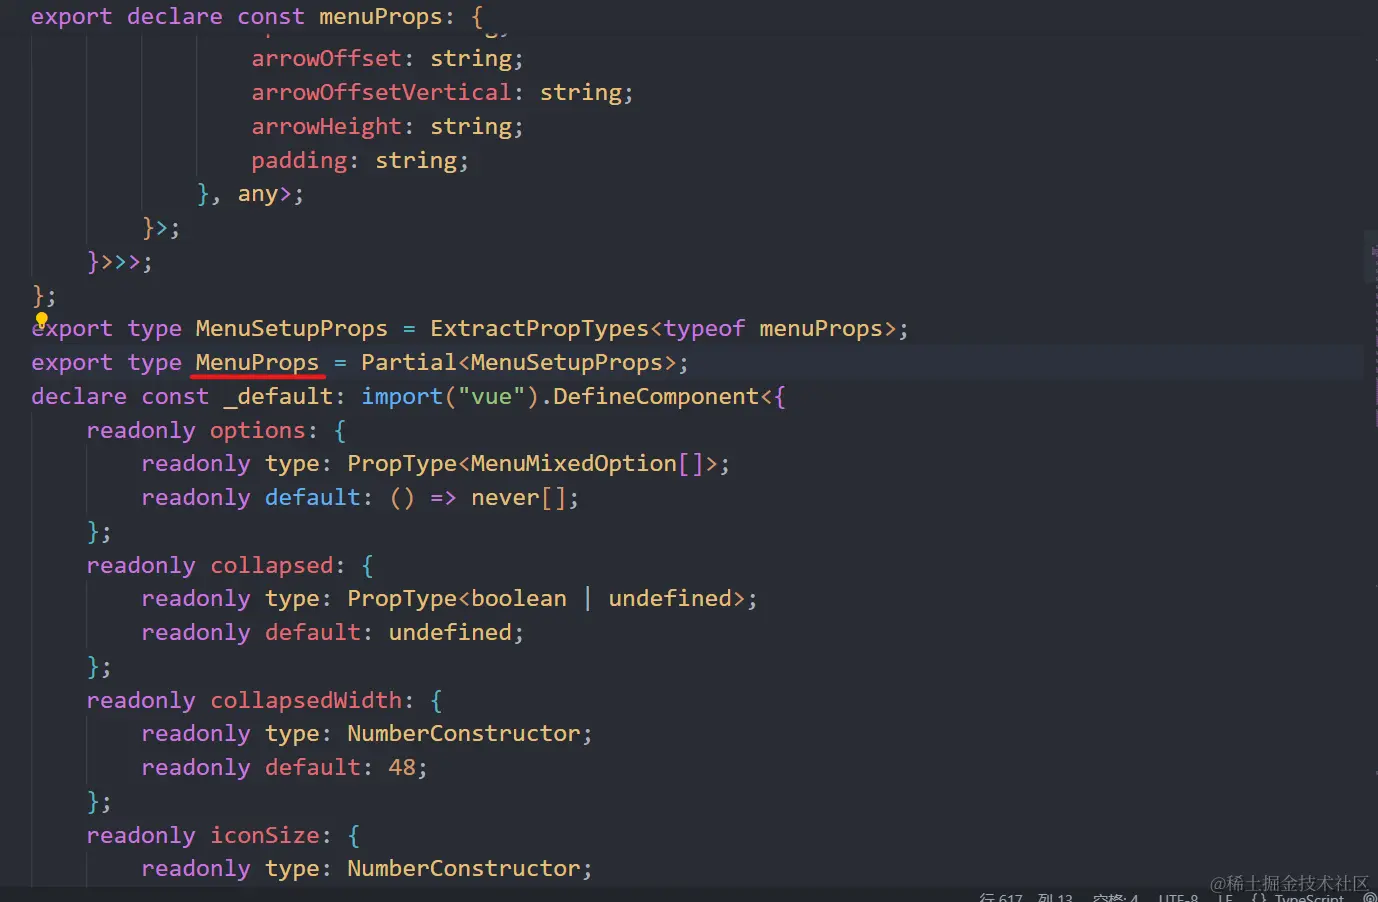Click the line 617 column 13 status indicator

pos(1026,897)
